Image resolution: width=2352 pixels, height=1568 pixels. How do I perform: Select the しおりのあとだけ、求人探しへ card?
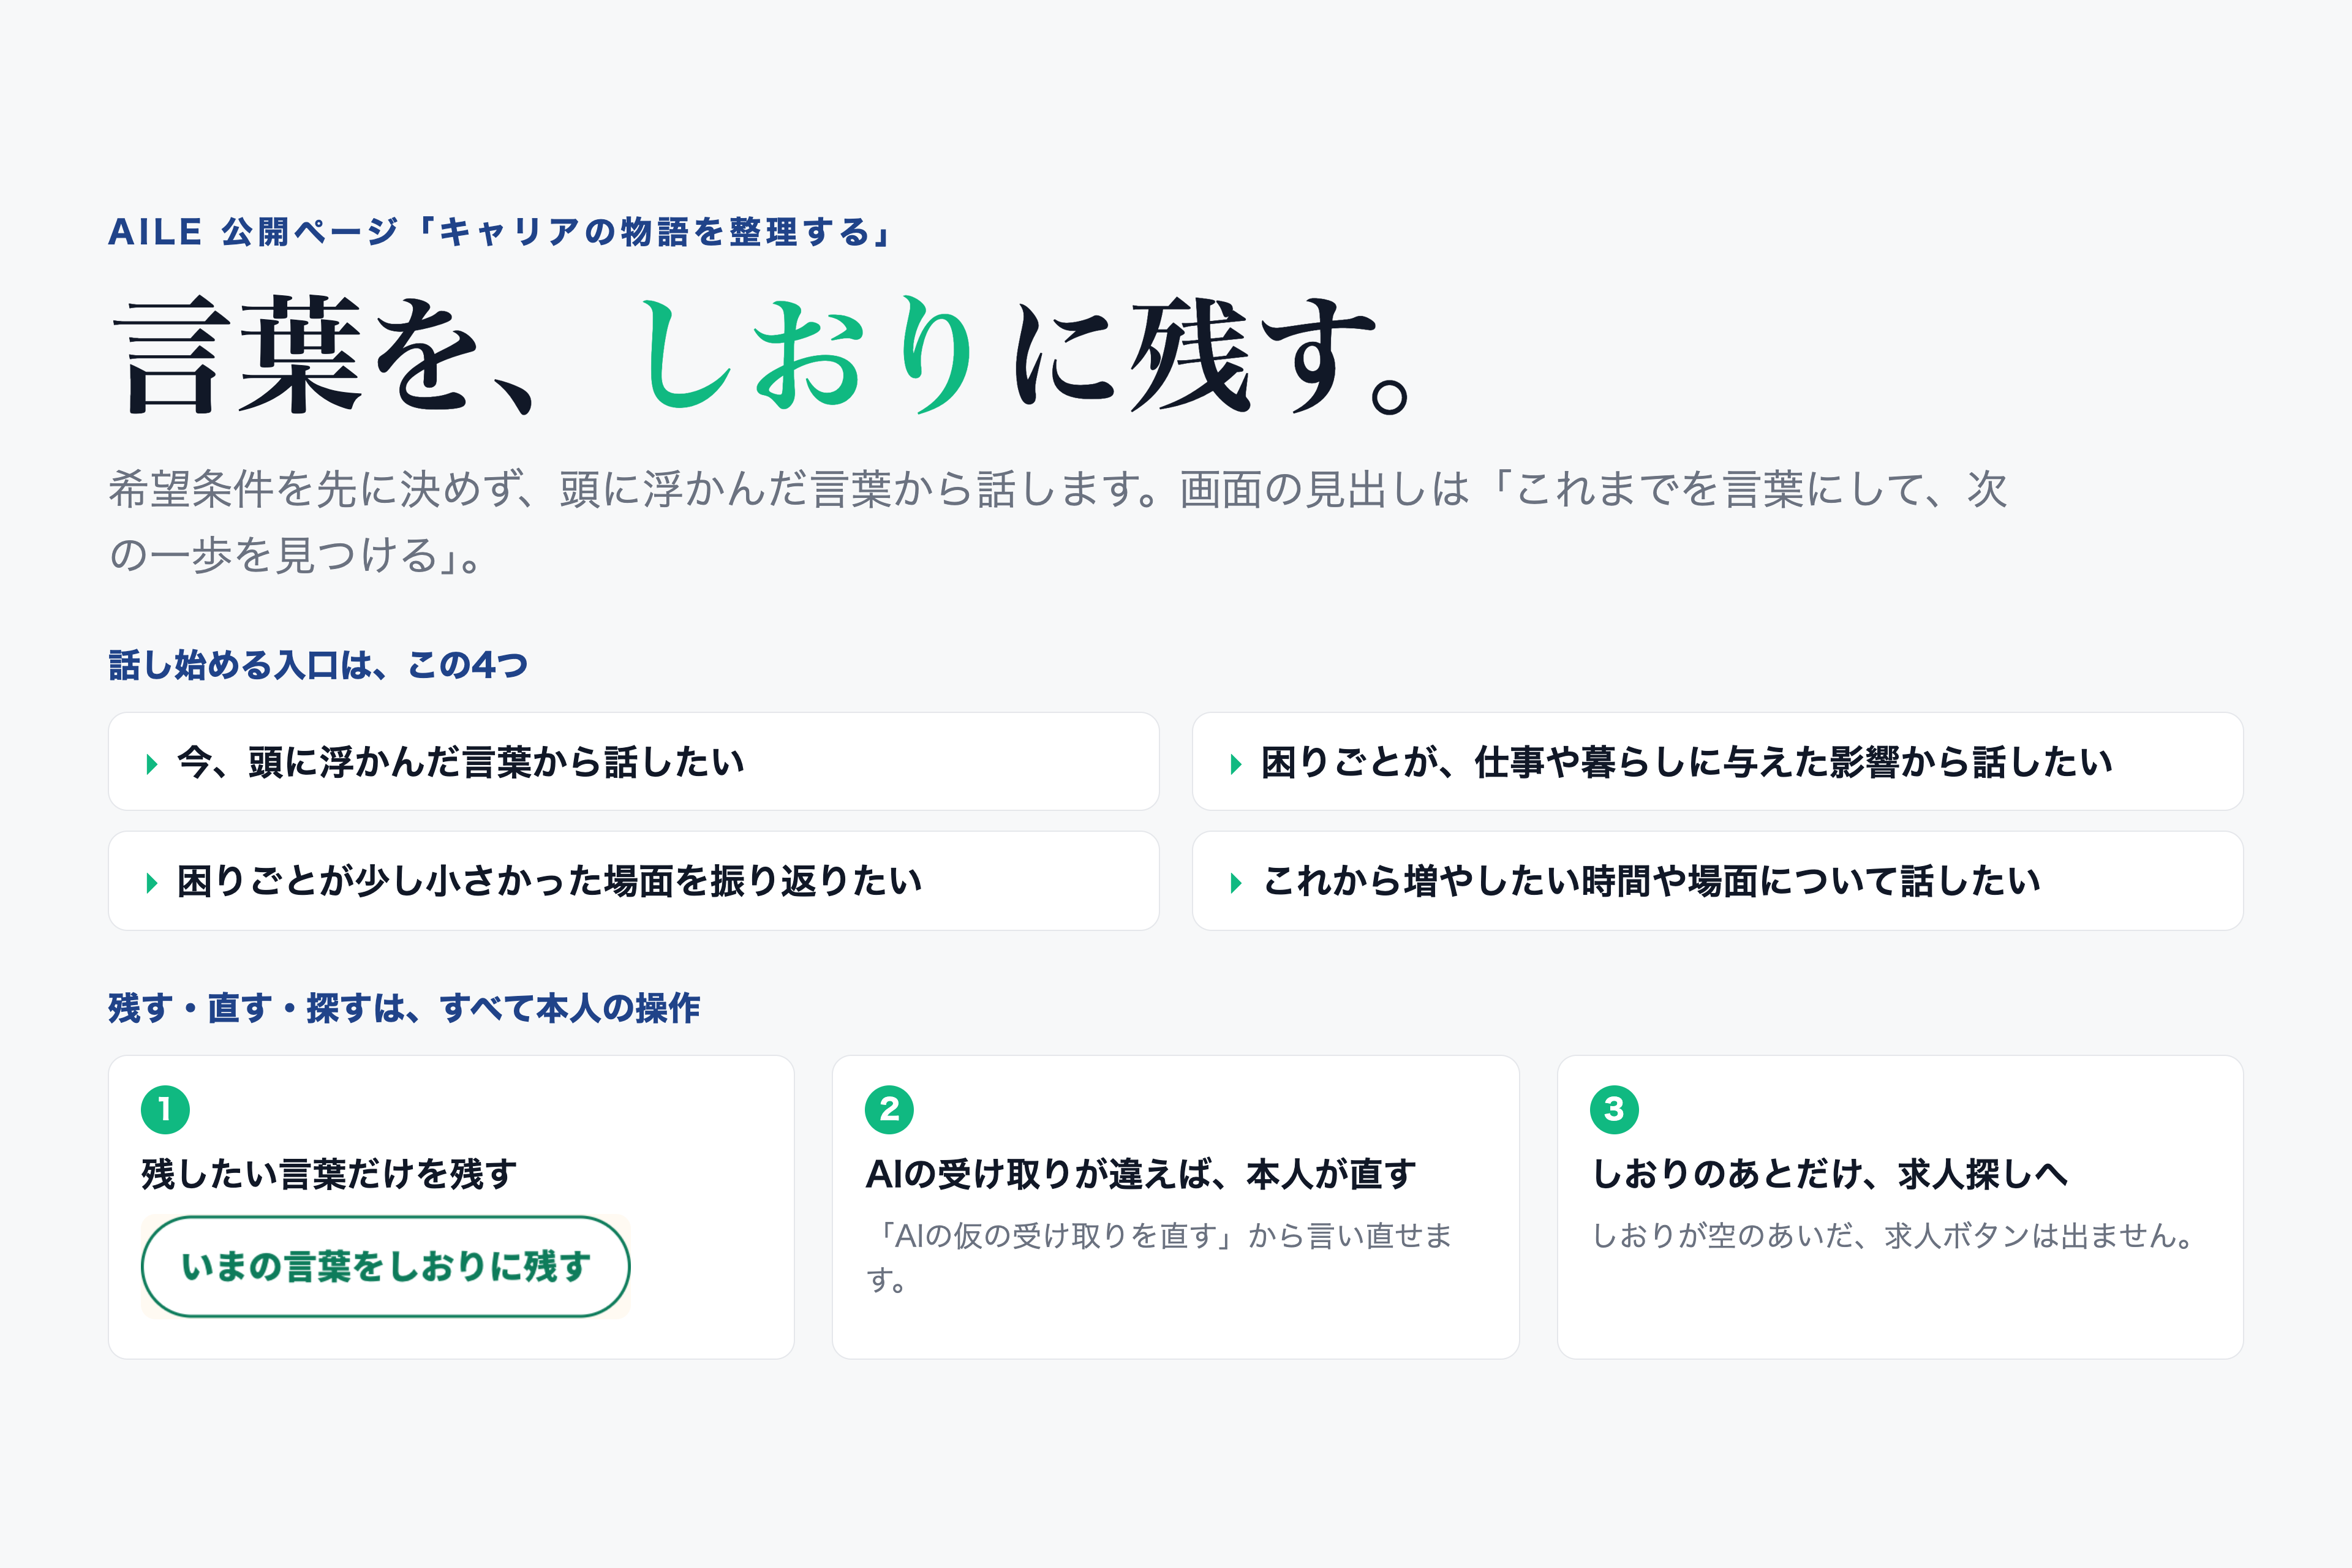[x=1900, y=1207]
